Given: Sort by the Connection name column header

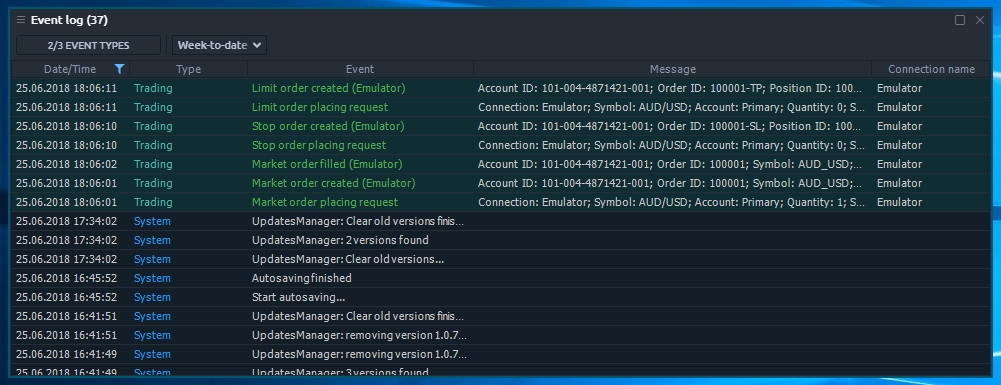Looking at the screenshot, I should point(931,69).
